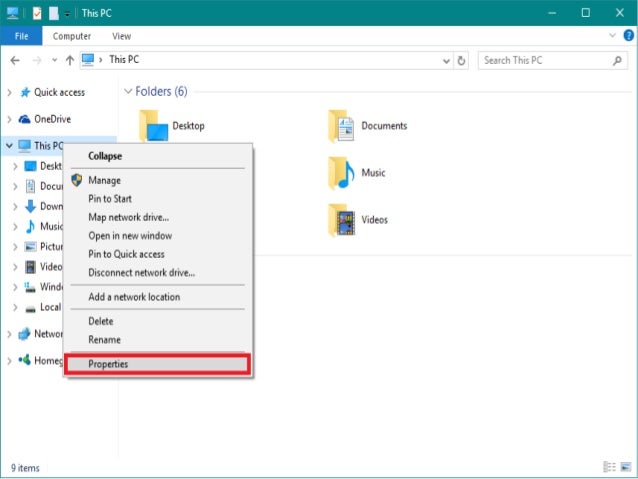Open Properties from the context menu
This screenshot has width=638, height=479.
157,364
